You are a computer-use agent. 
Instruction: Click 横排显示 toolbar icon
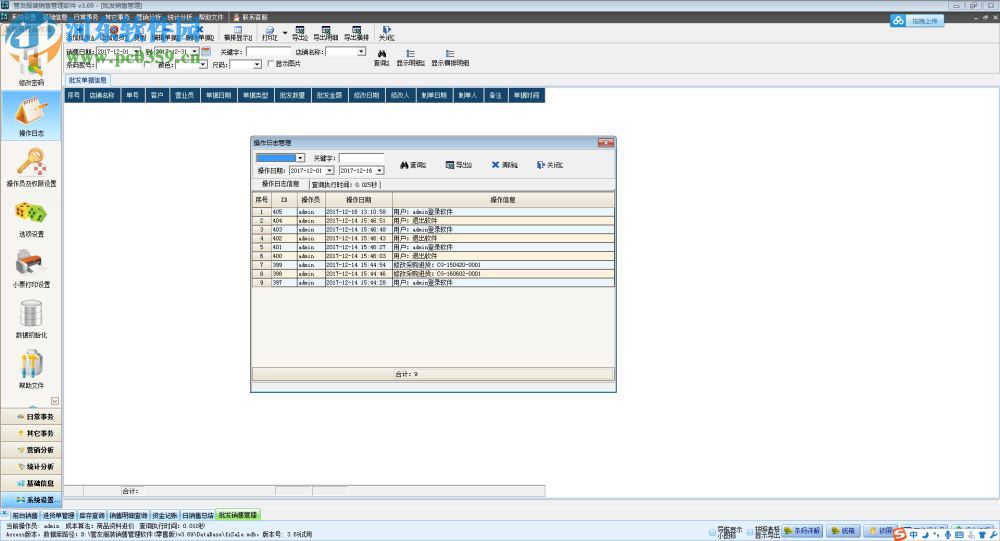point(238,33)
